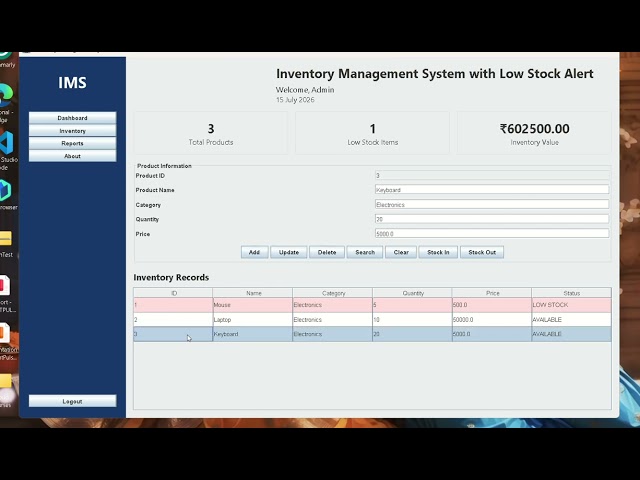Click the Laptop row quantity 10 cell
The image size is (640, 480).
click(412, 320)
